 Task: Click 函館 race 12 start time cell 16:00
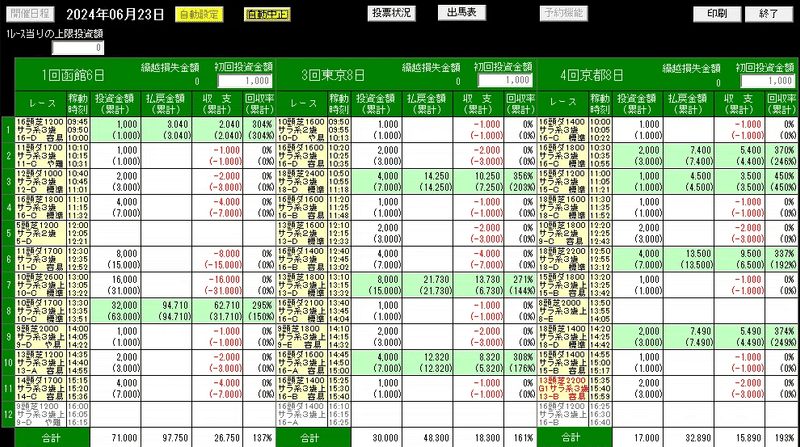click(78, 414)
